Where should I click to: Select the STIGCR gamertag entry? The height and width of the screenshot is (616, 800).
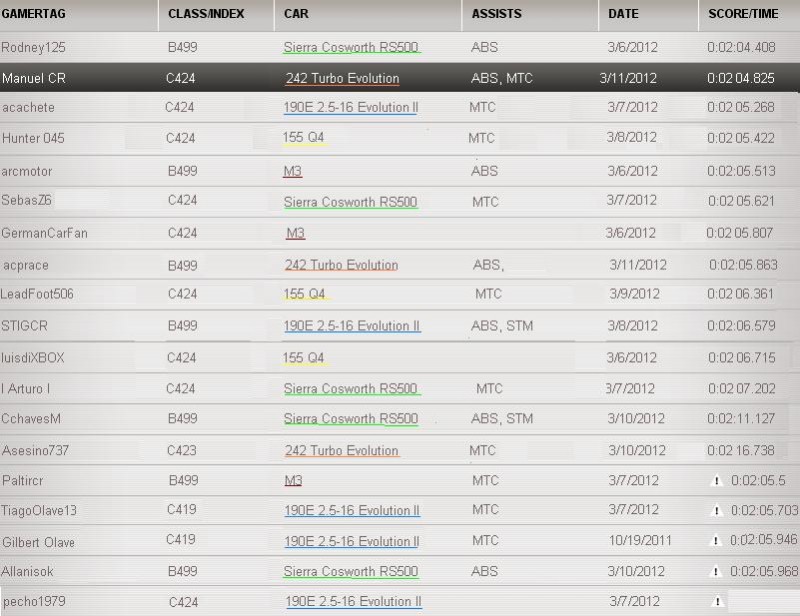tap(23, 326)
